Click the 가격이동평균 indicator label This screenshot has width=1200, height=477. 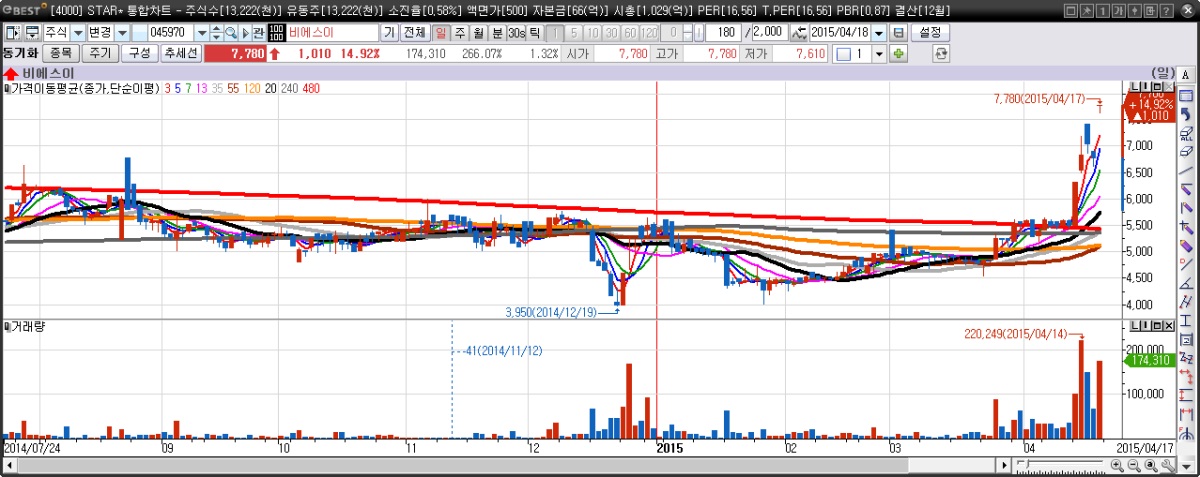pyautogui.click(x=84, y=89)
